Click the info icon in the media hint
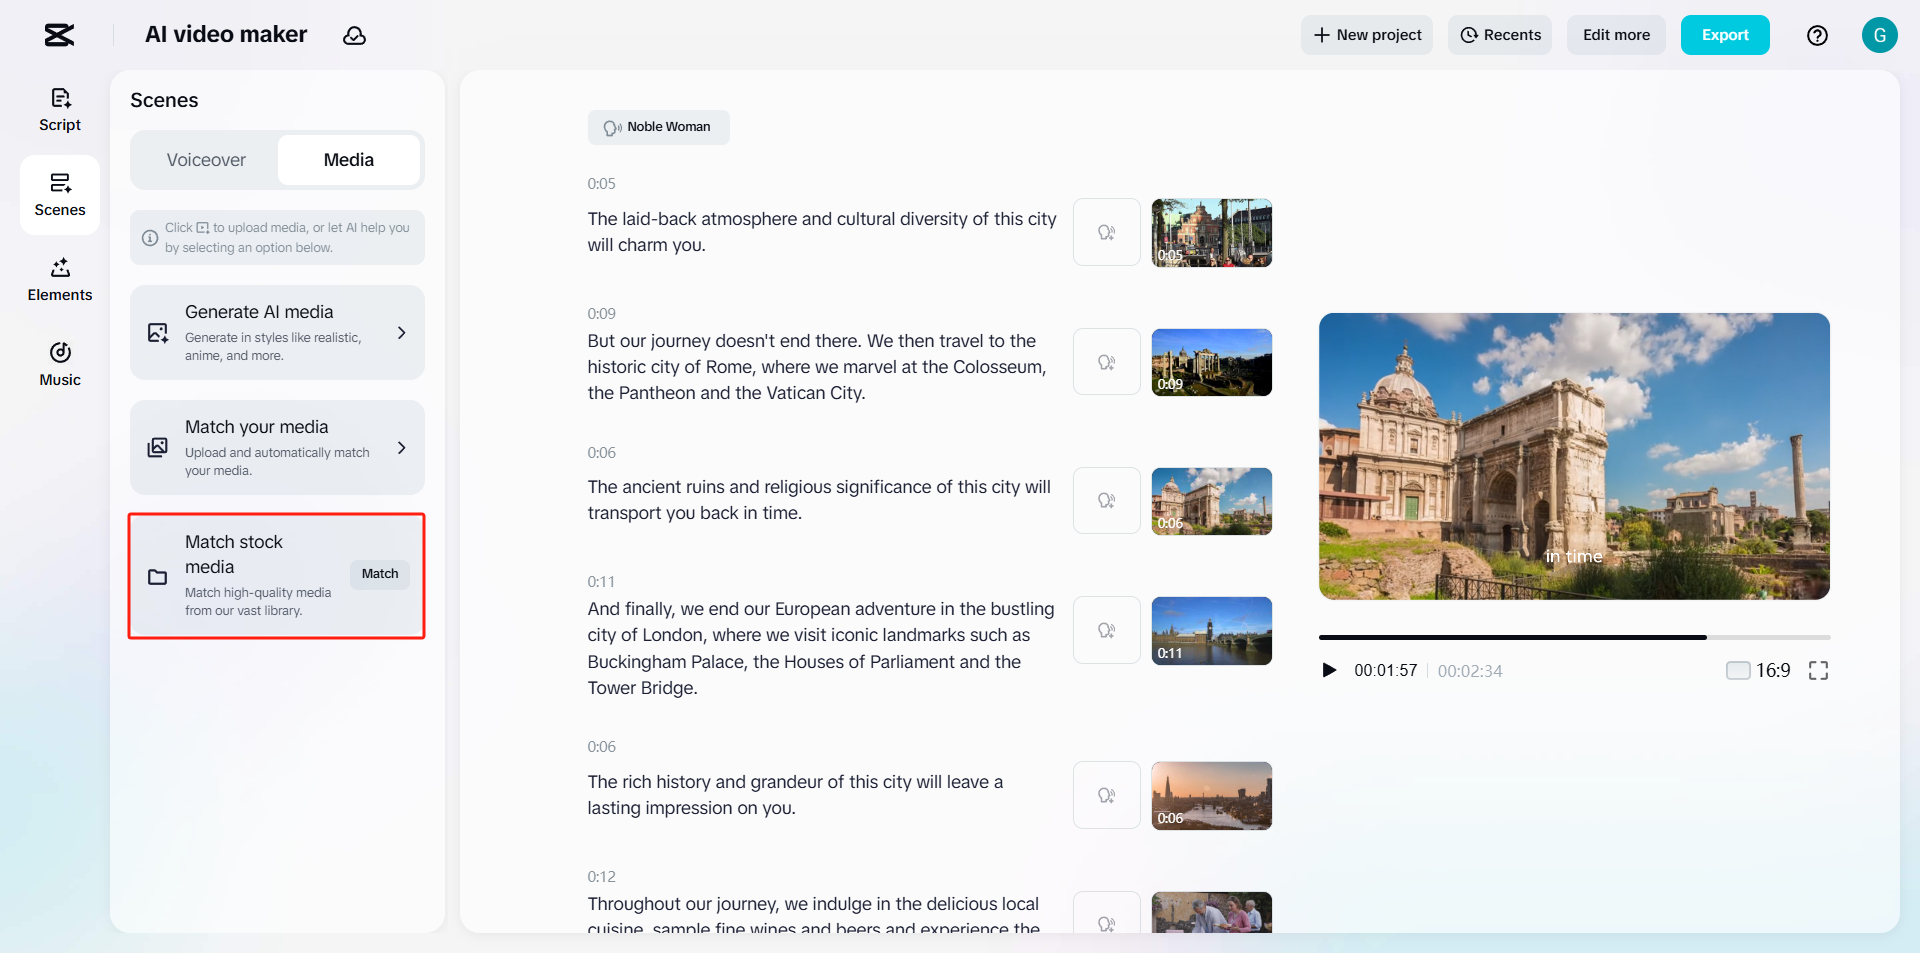The width and height of the screenshot is (1920, 953). click(150, 238)
